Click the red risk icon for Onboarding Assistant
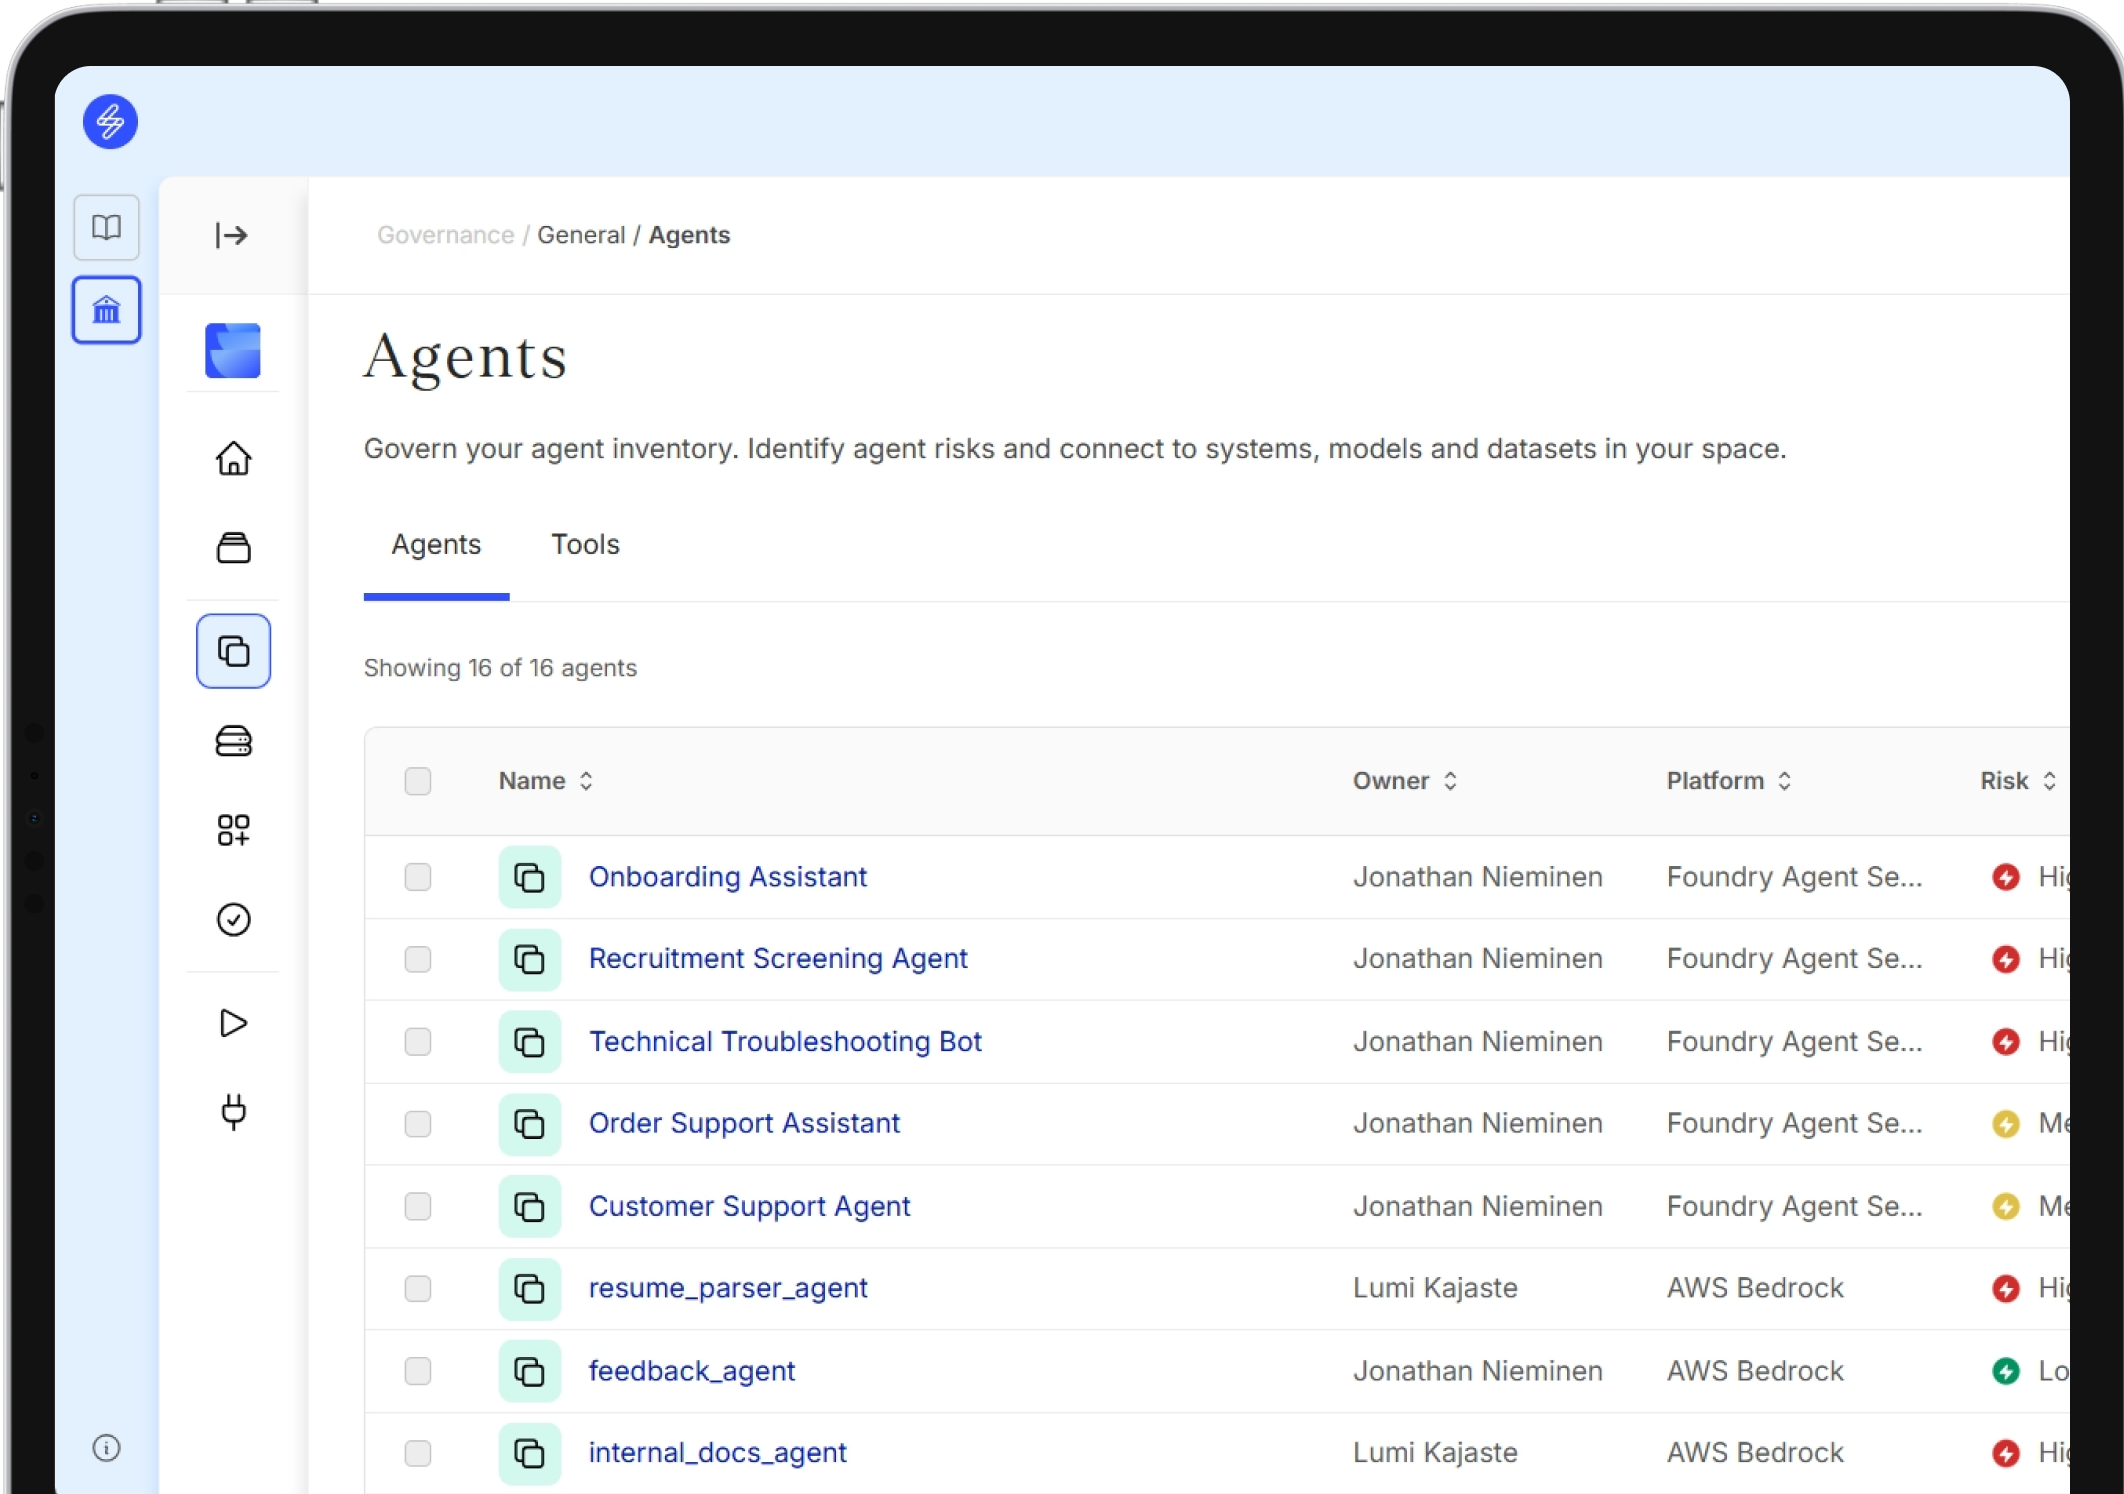This screenshot has height=1494, width=2124. (2005, 877)
